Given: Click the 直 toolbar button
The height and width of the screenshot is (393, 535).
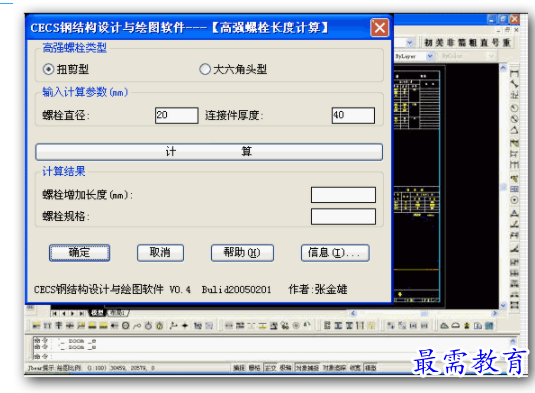Looking at the screenshot, I should pyautogui.click(x=484, y=43).
